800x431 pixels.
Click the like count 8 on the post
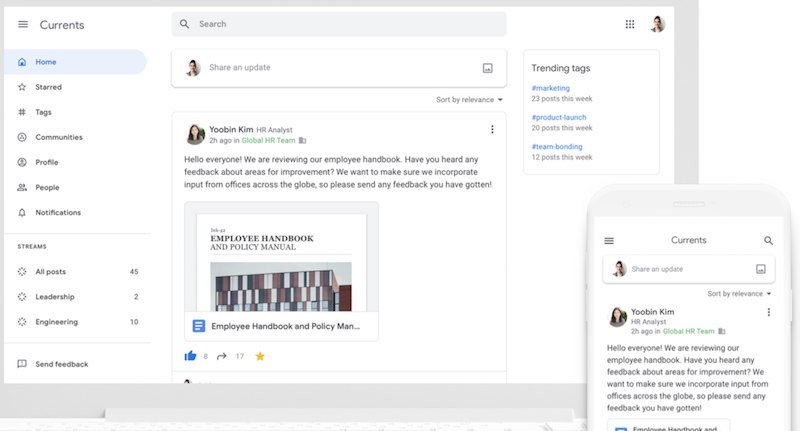click(206, 357)
